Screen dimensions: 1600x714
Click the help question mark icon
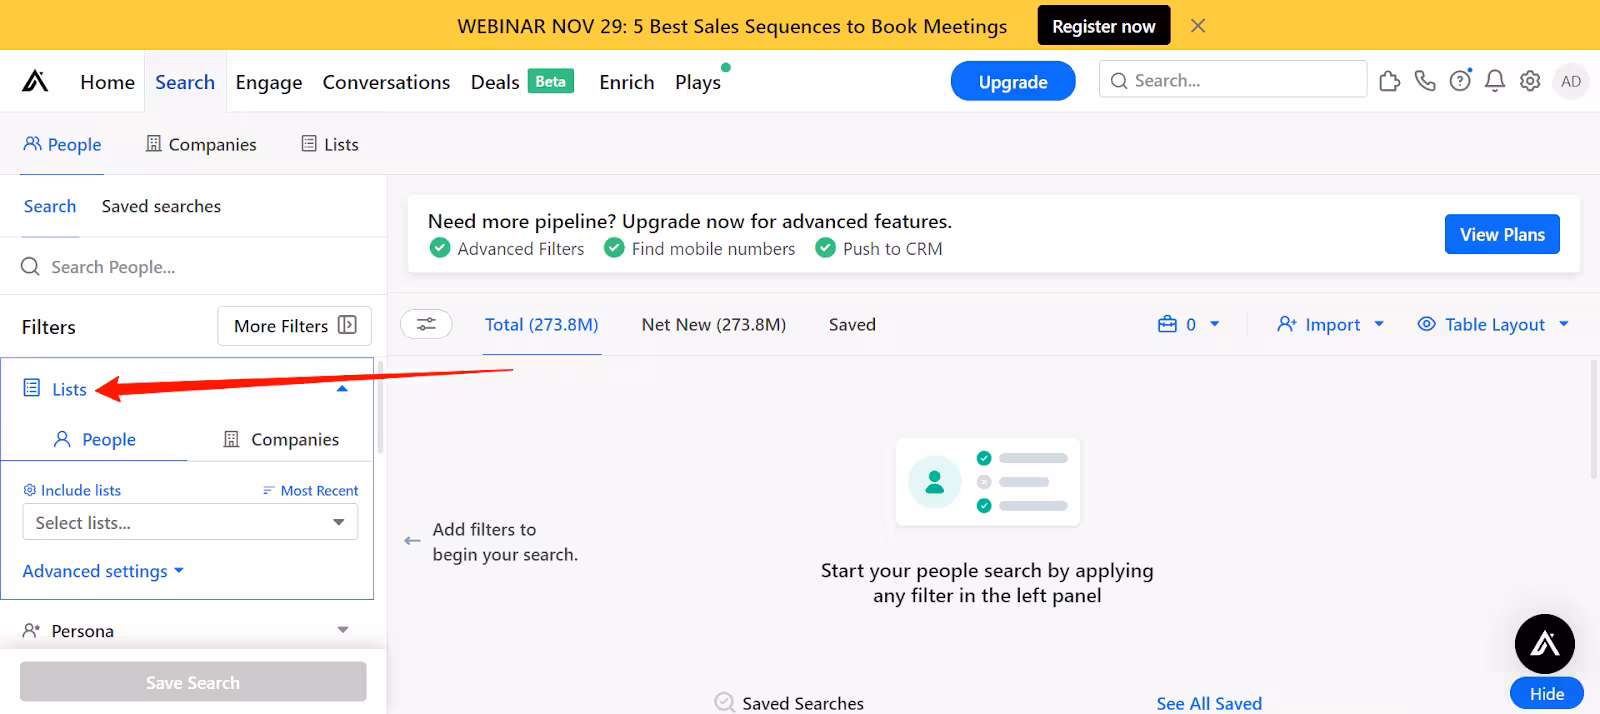click(1460, 81)
